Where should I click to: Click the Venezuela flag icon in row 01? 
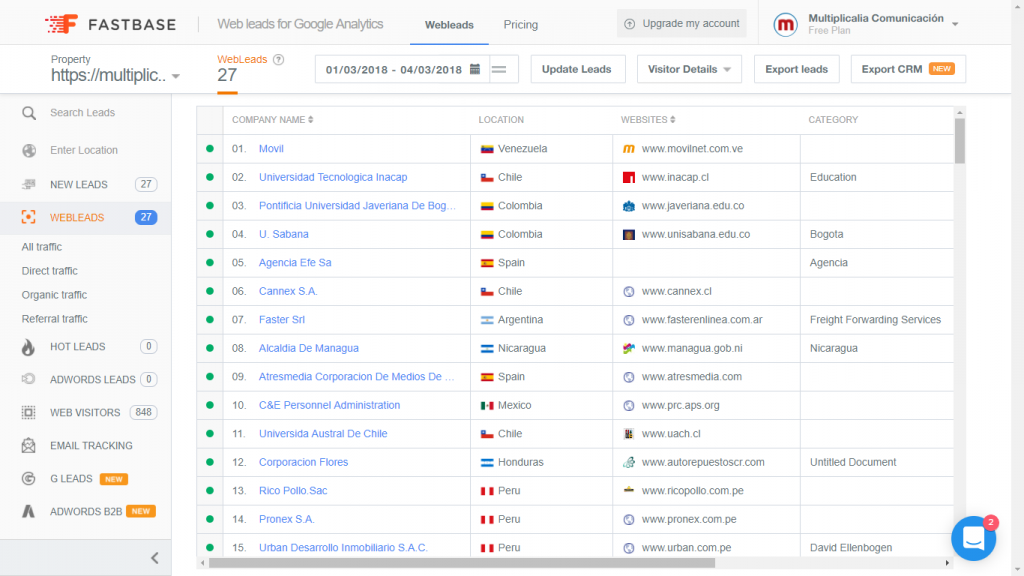pos(487,149)
